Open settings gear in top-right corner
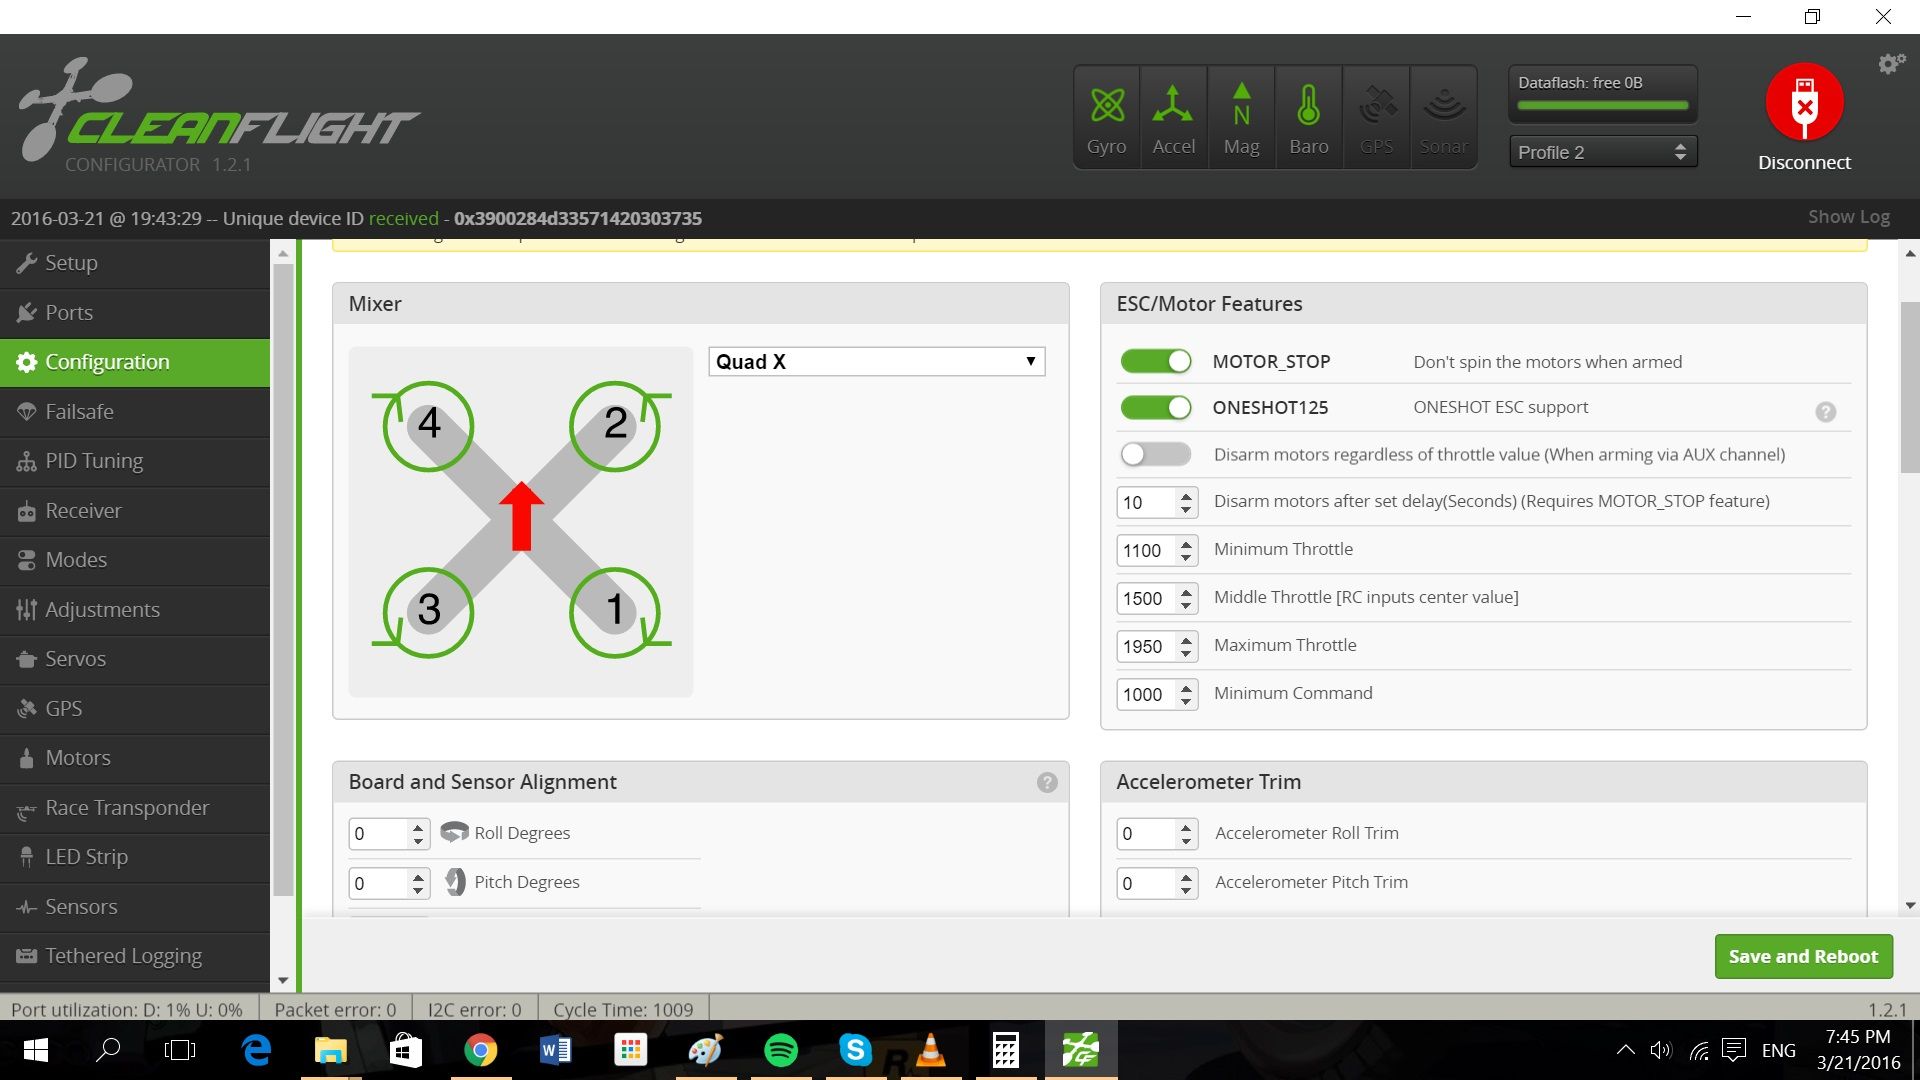 tap(1891, 64)
